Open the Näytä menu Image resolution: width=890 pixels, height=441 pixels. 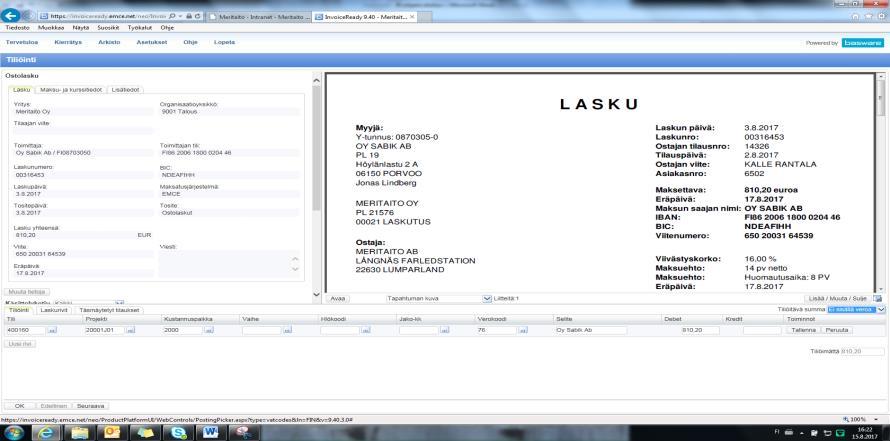point(81,27)
